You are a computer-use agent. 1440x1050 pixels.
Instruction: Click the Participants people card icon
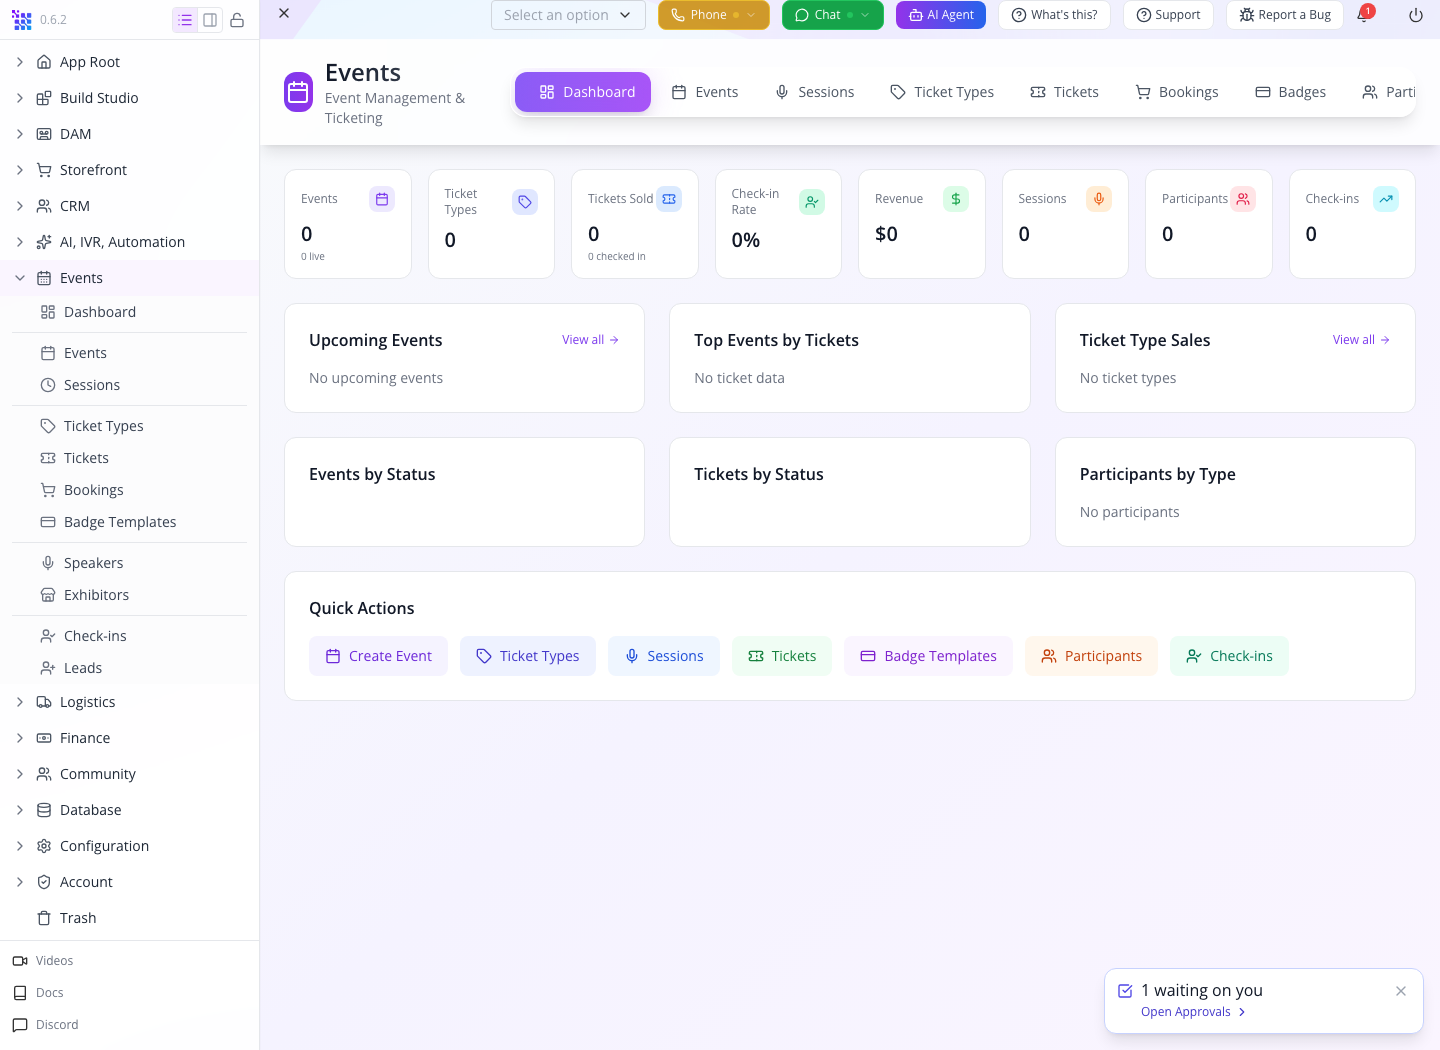[x=1243, y=199]
